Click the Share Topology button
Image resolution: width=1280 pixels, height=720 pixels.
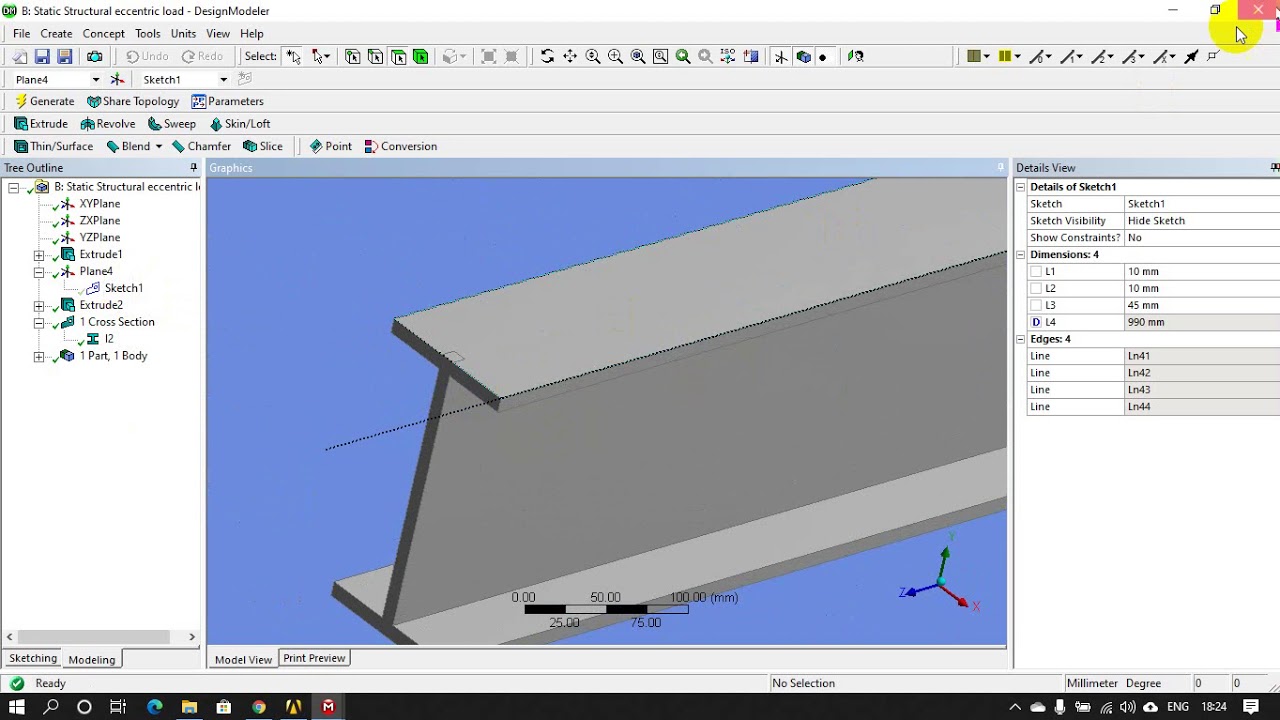[133, 101]
